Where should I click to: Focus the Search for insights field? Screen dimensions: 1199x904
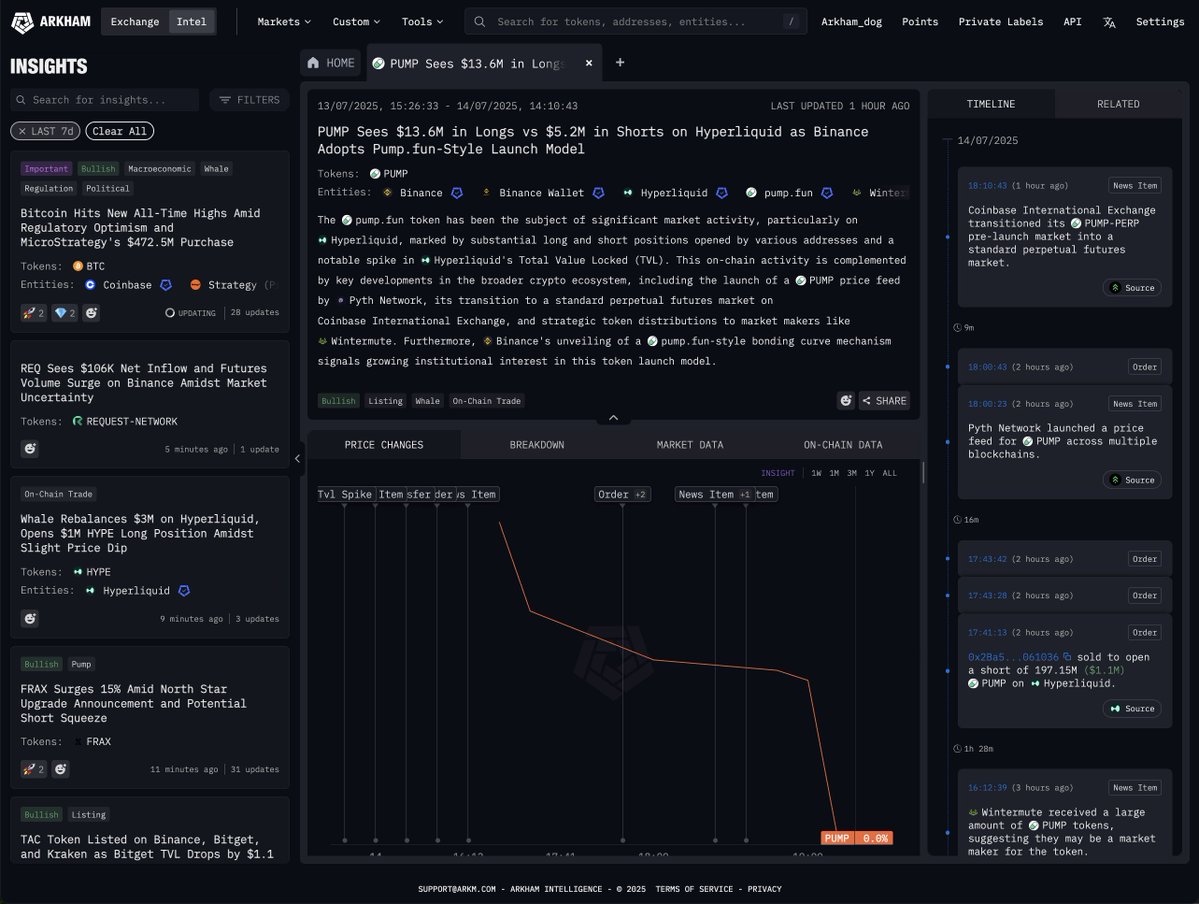coord(105,100)
